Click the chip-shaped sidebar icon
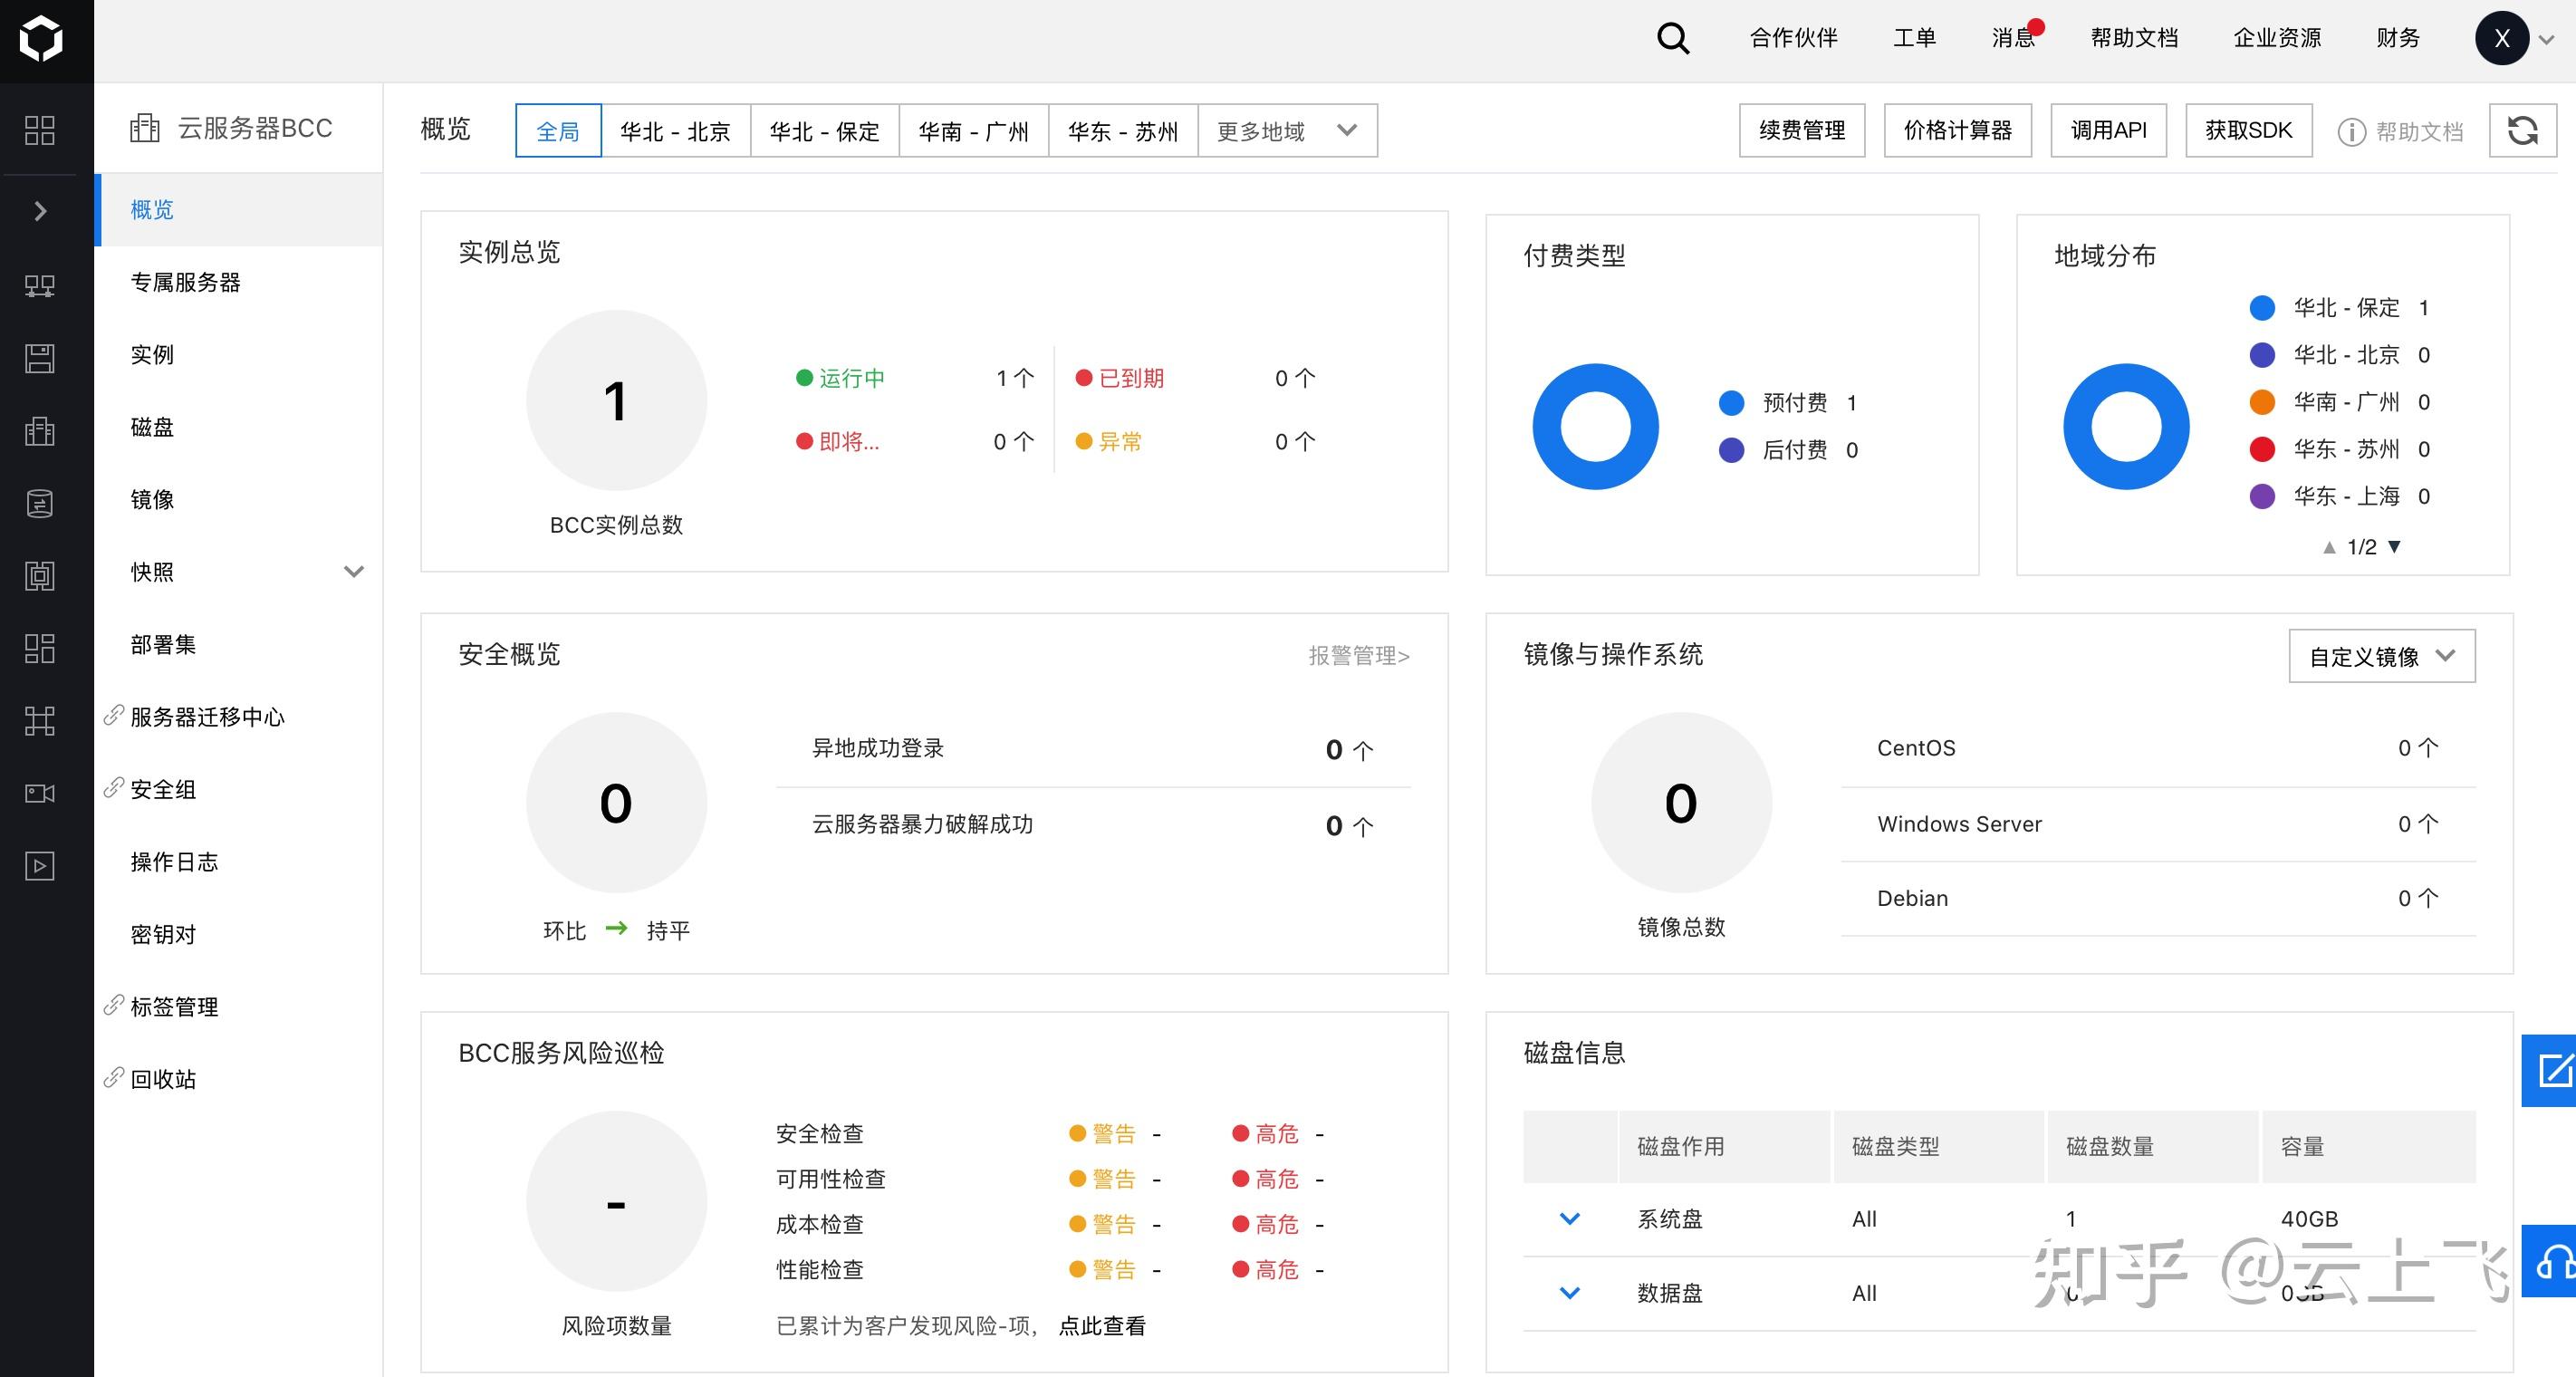2576x1377 pixels. [x=40, y=576]
